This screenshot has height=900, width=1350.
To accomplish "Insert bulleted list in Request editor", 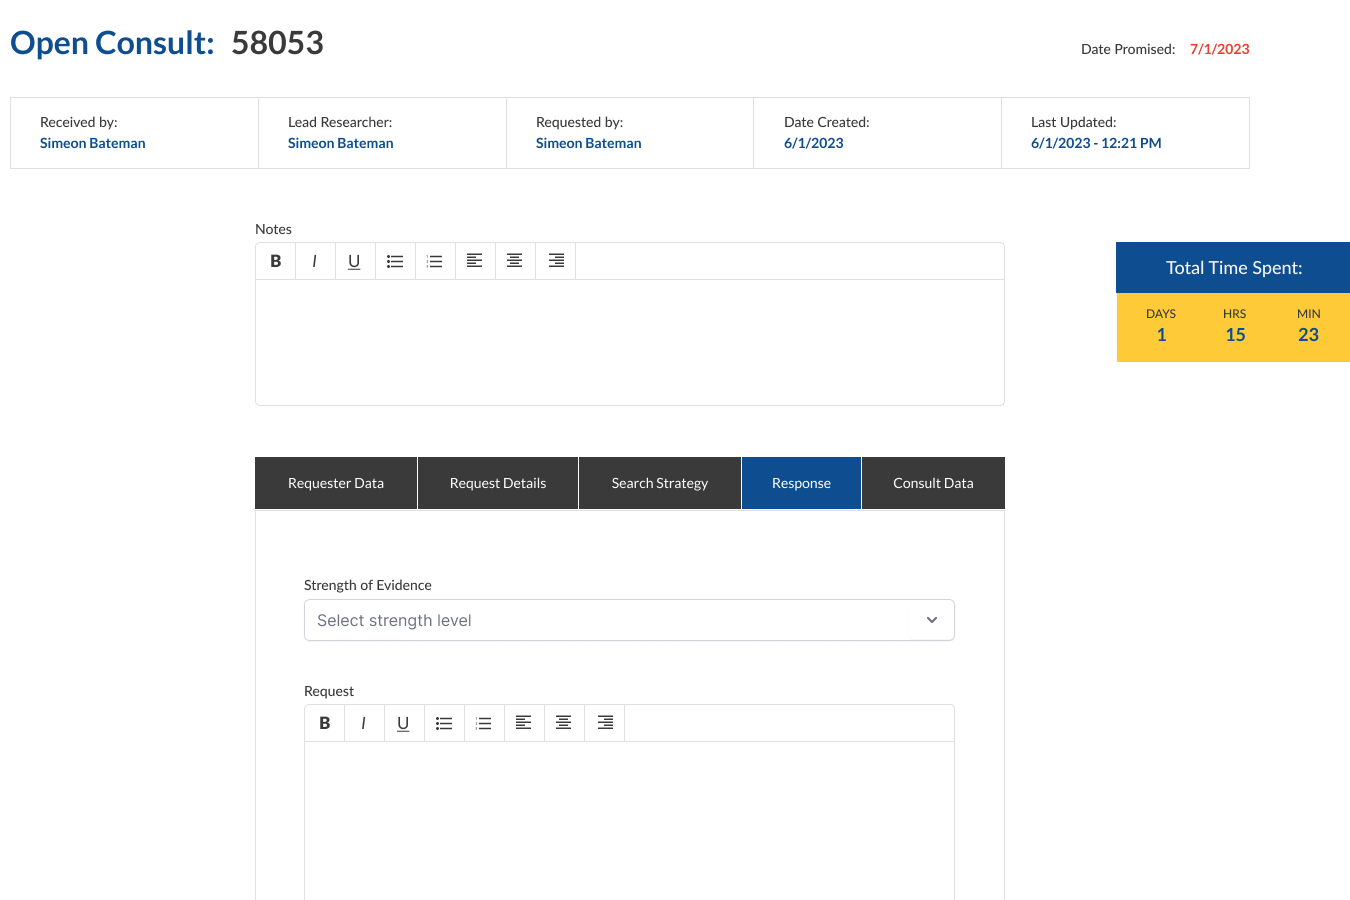I will (x=444, y=723).
